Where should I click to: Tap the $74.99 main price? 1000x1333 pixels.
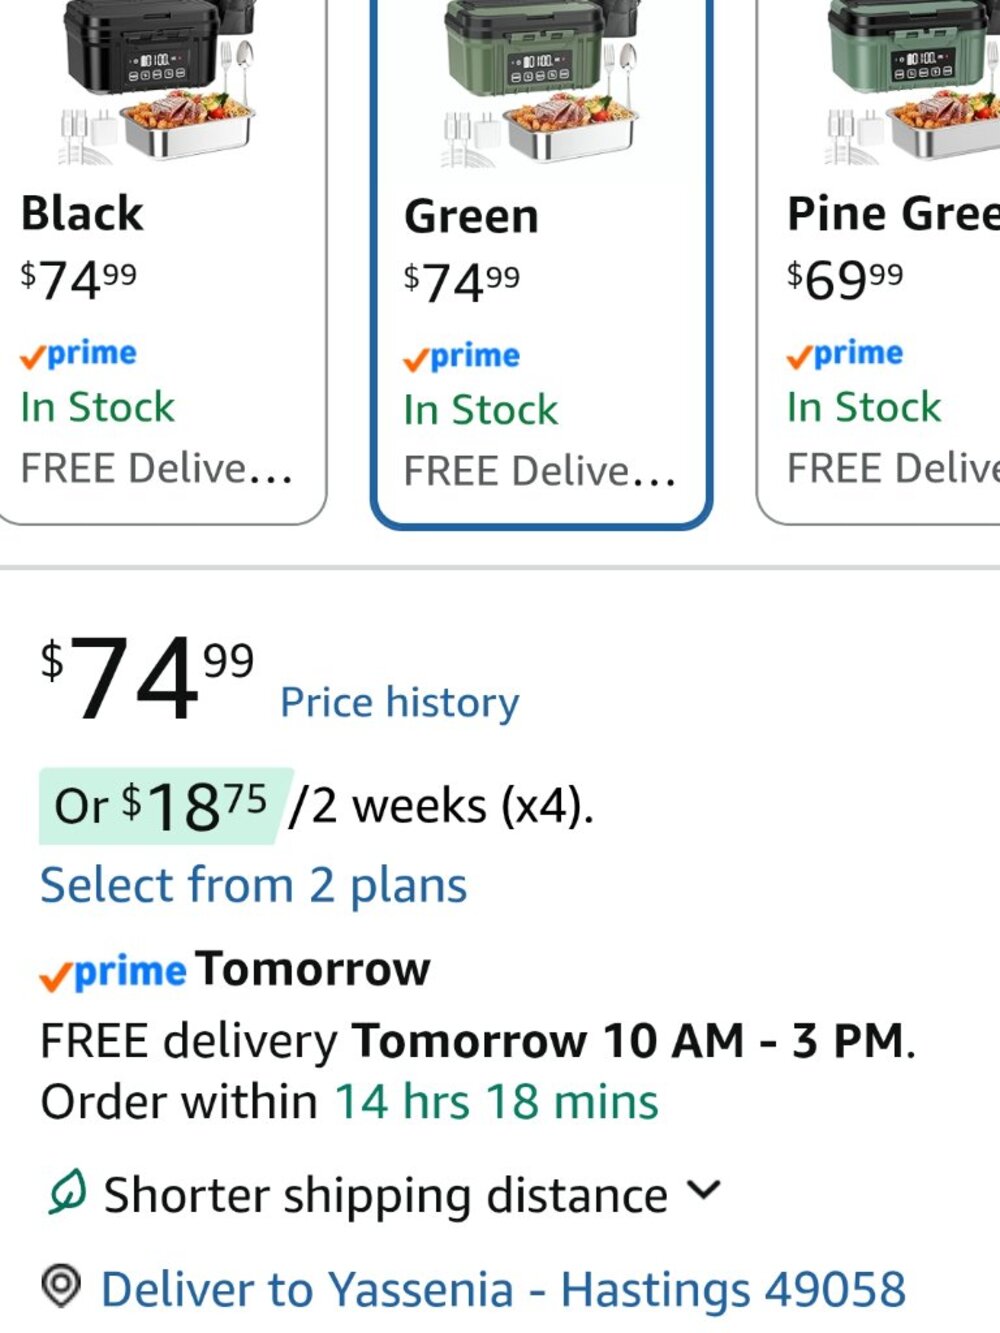click(x=147, y=677)
